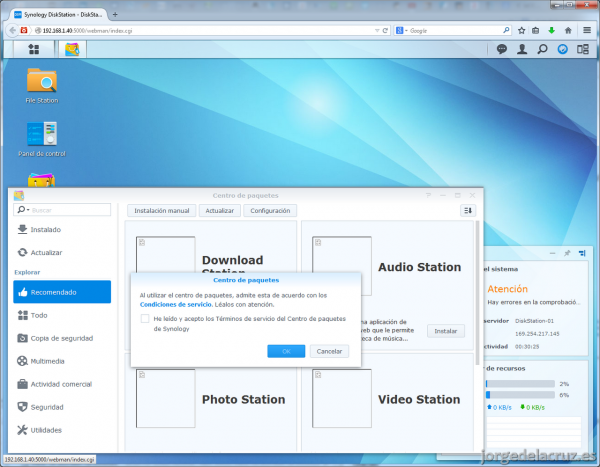Confirm the dialog with OK
Viewport: 600px width, 467px height.
pos(286,351)
